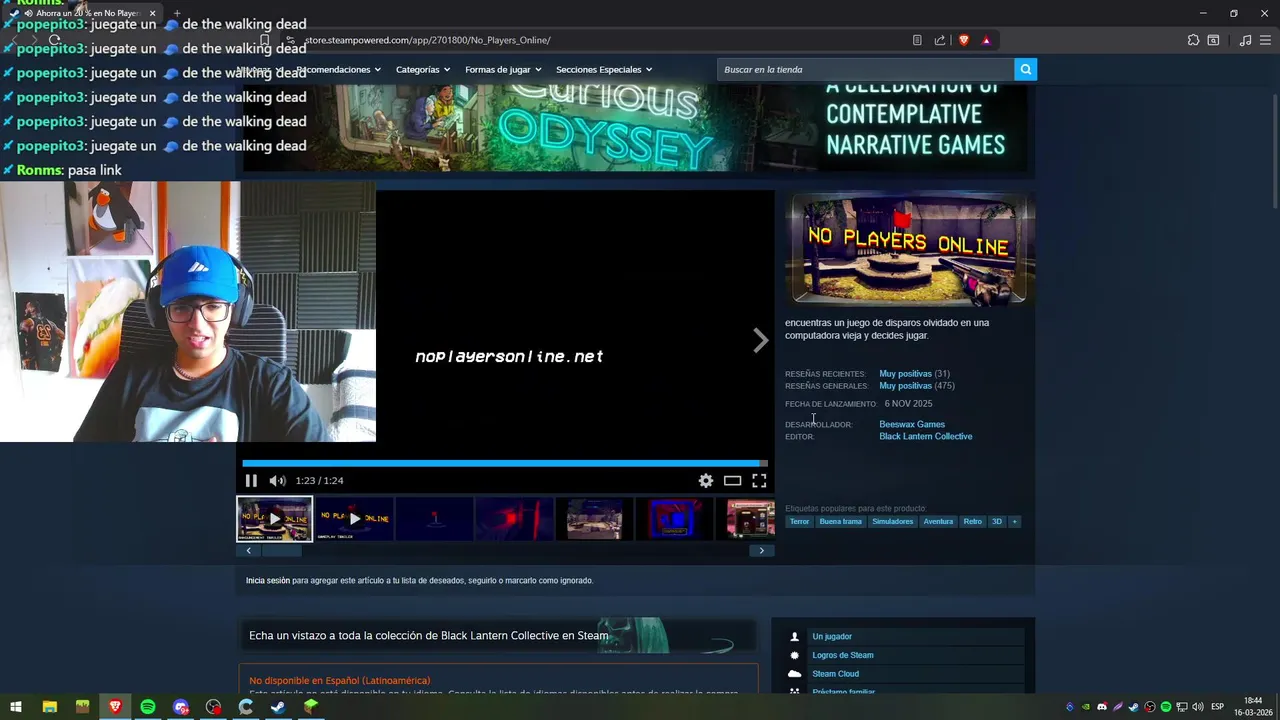1280x720 pixels.
Task: Click the video progress bar
Action: tap(505, 463)
